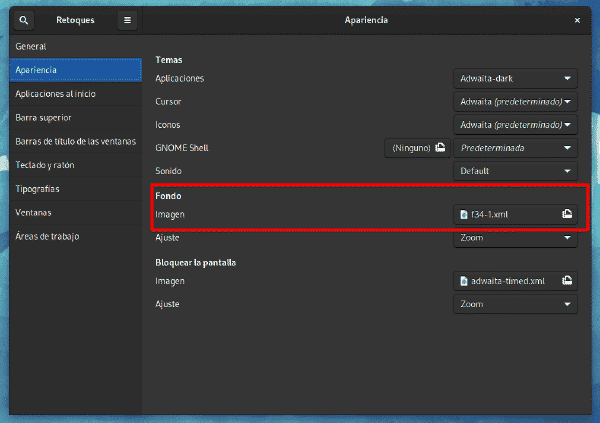Expand the Cursor theme dropdown
Image resolution: width=600 pixels, height=423 pixels.
click(x=515, y=101)
